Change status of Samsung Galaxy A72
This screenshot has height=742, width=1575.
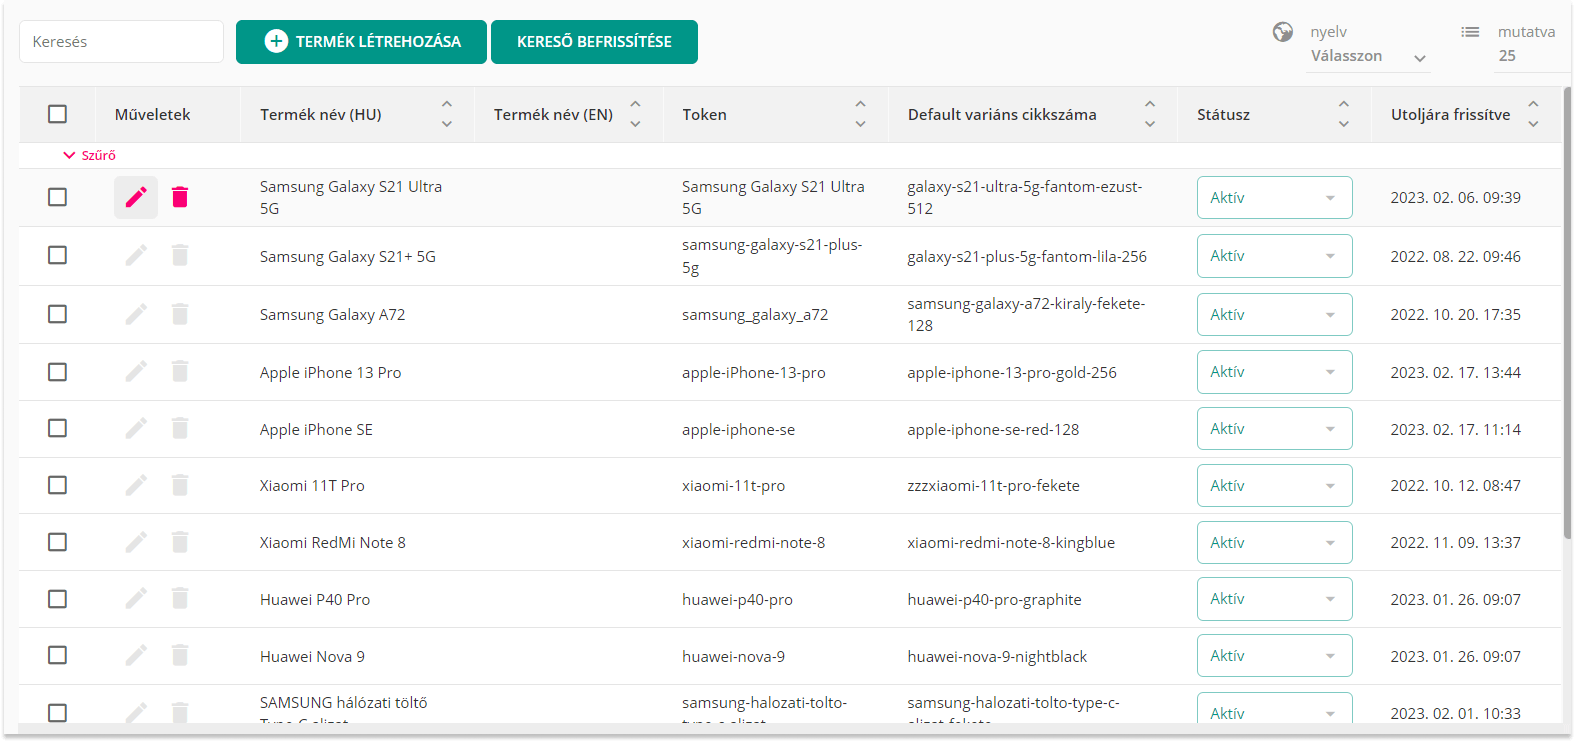[1274, 314]
